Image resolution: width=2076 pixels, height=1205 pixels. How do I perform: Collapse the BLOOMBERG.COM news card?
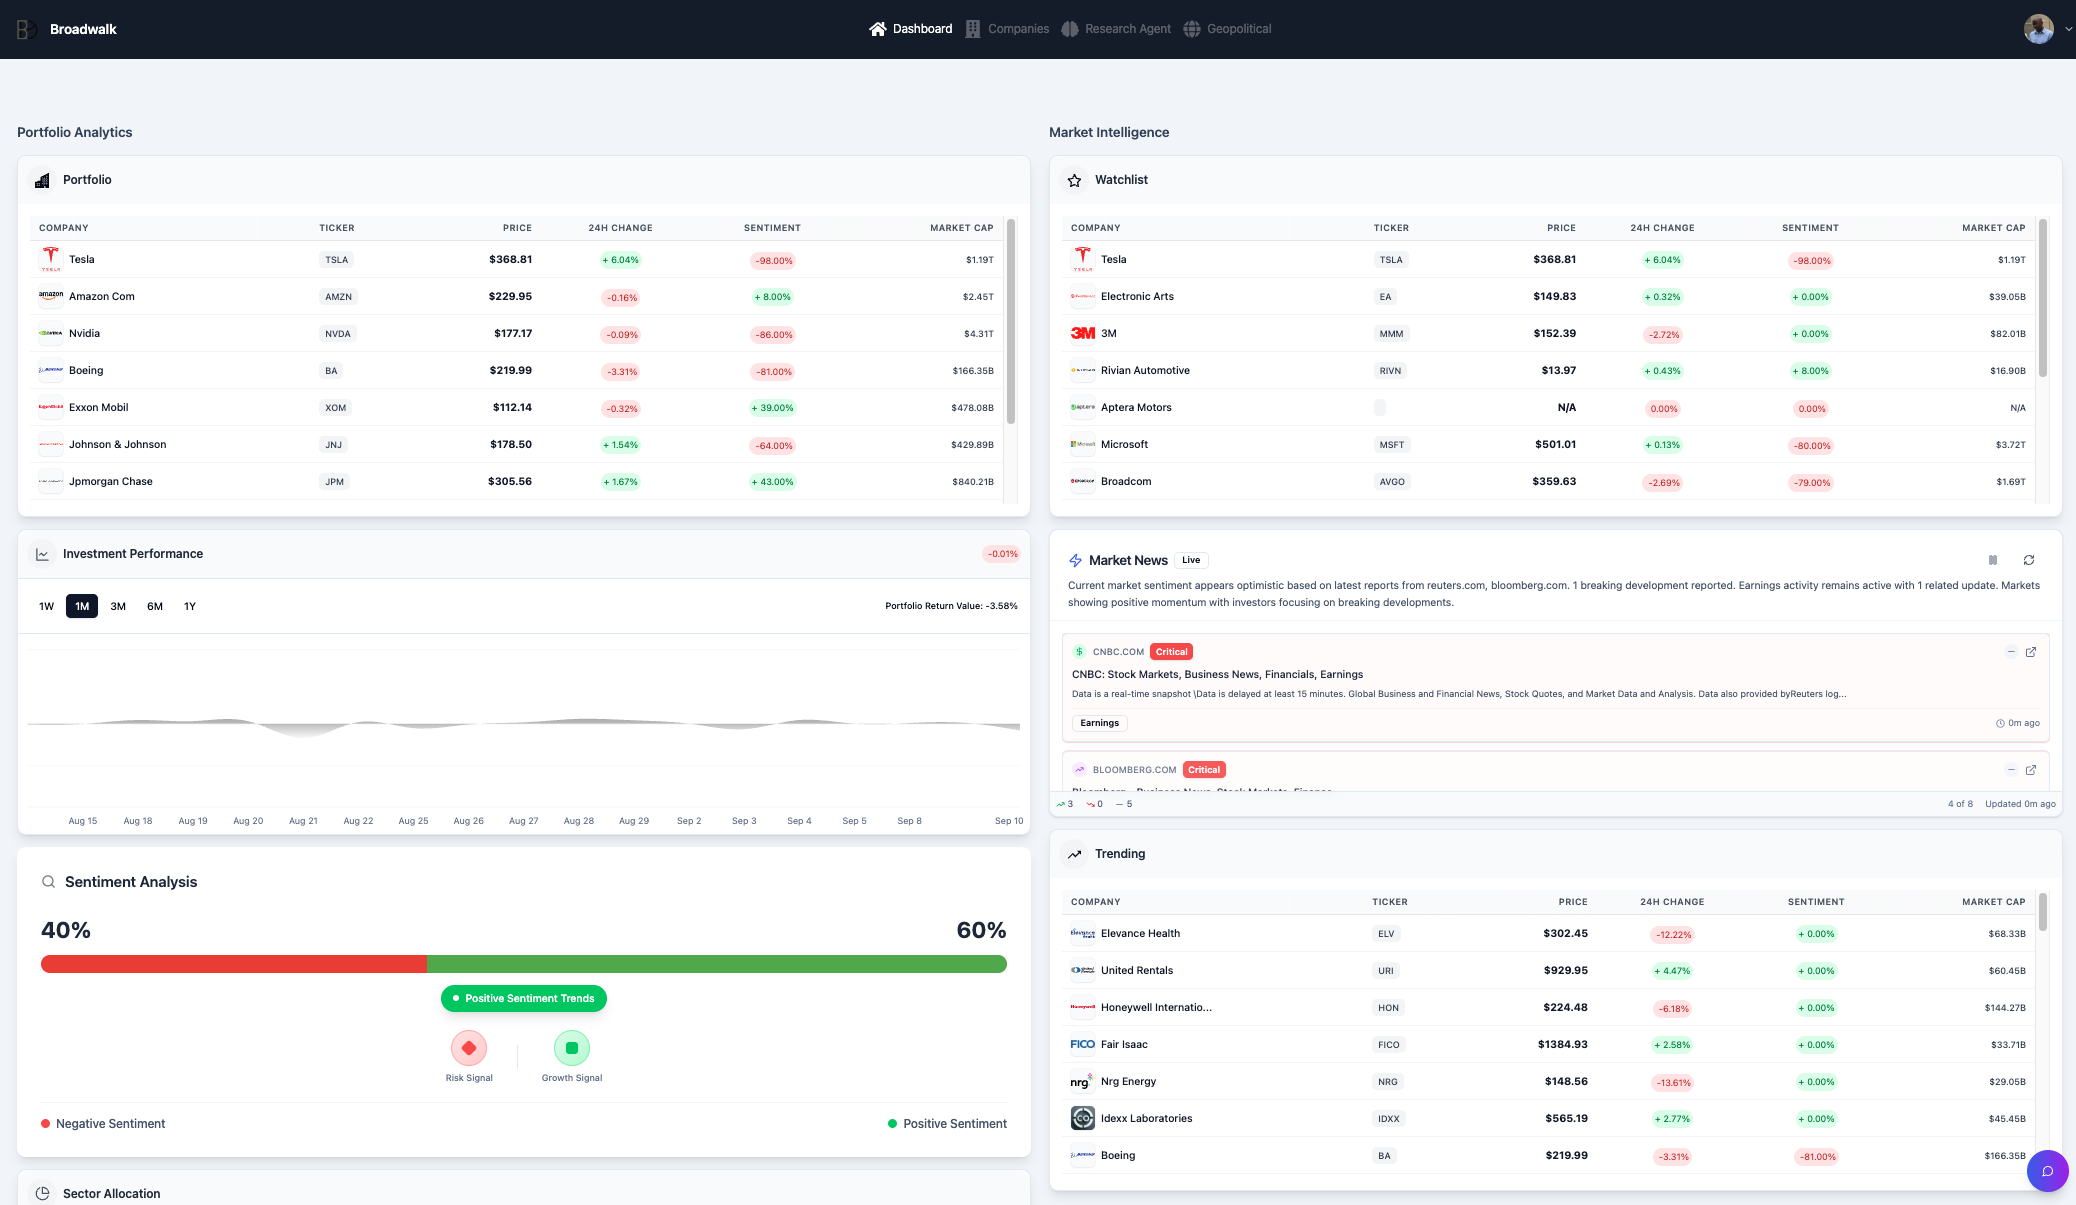point(2010,770)
